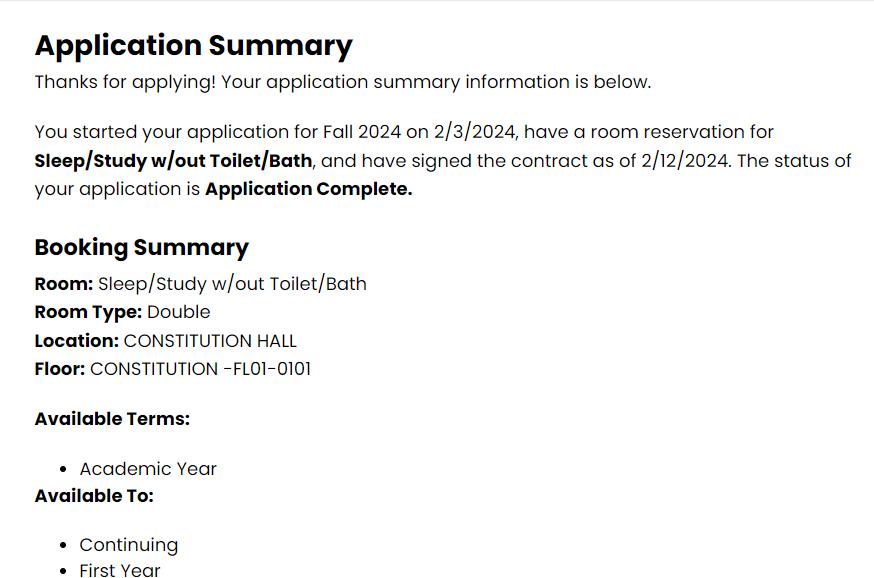The height and width of the screenshot is (578, 874).
Task: Click the Booking Summary heading
Action: (x=142, y=248)
